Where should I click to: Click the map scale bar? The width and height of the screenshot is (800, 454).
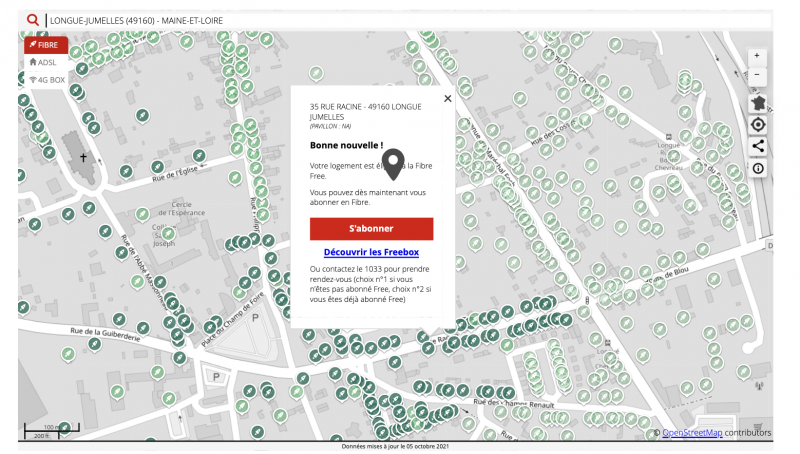51,431
